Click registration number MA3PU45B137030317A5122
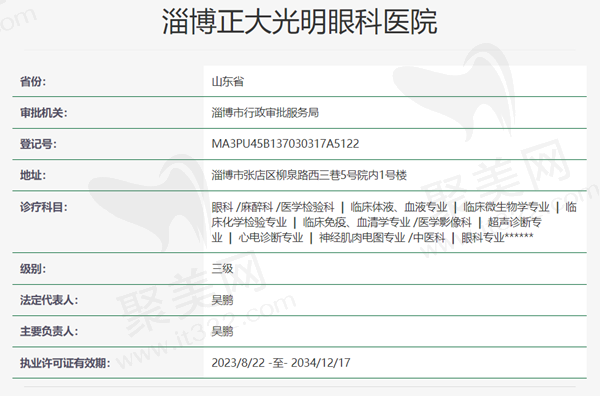 285,144
